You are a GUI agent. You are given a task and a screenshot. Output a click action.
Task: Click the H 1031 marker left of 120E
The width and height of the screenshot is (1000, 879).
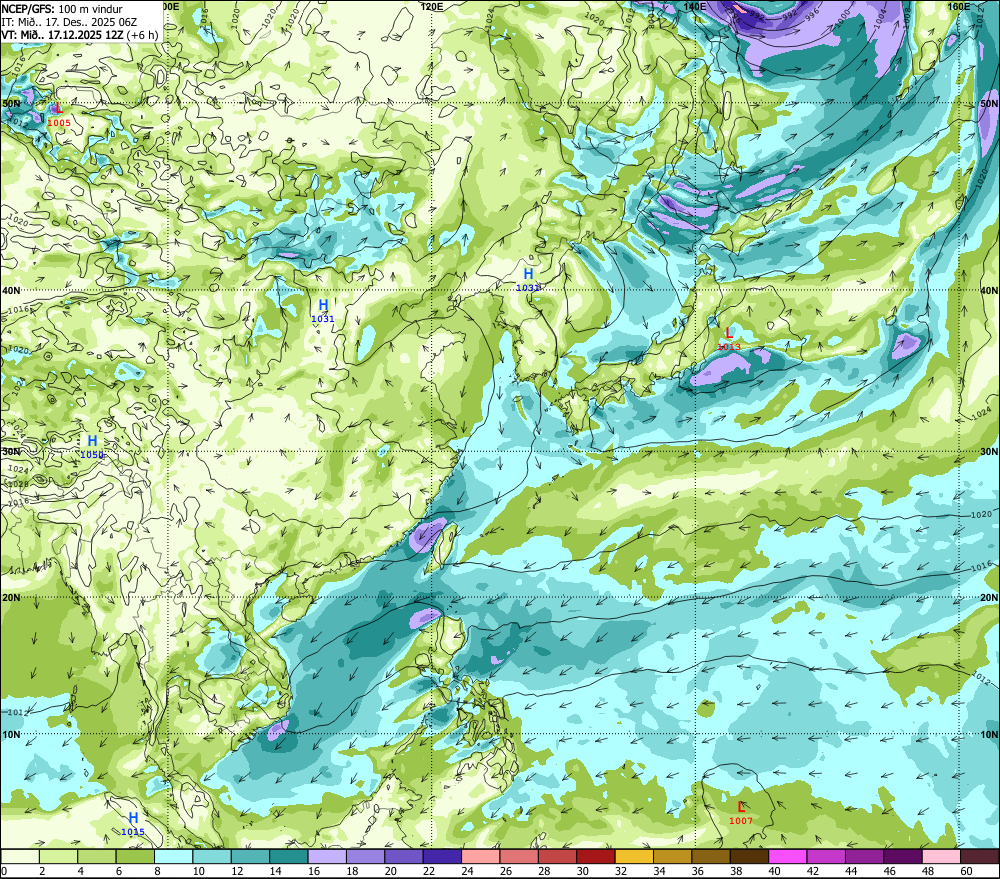[x=323, y=305]
